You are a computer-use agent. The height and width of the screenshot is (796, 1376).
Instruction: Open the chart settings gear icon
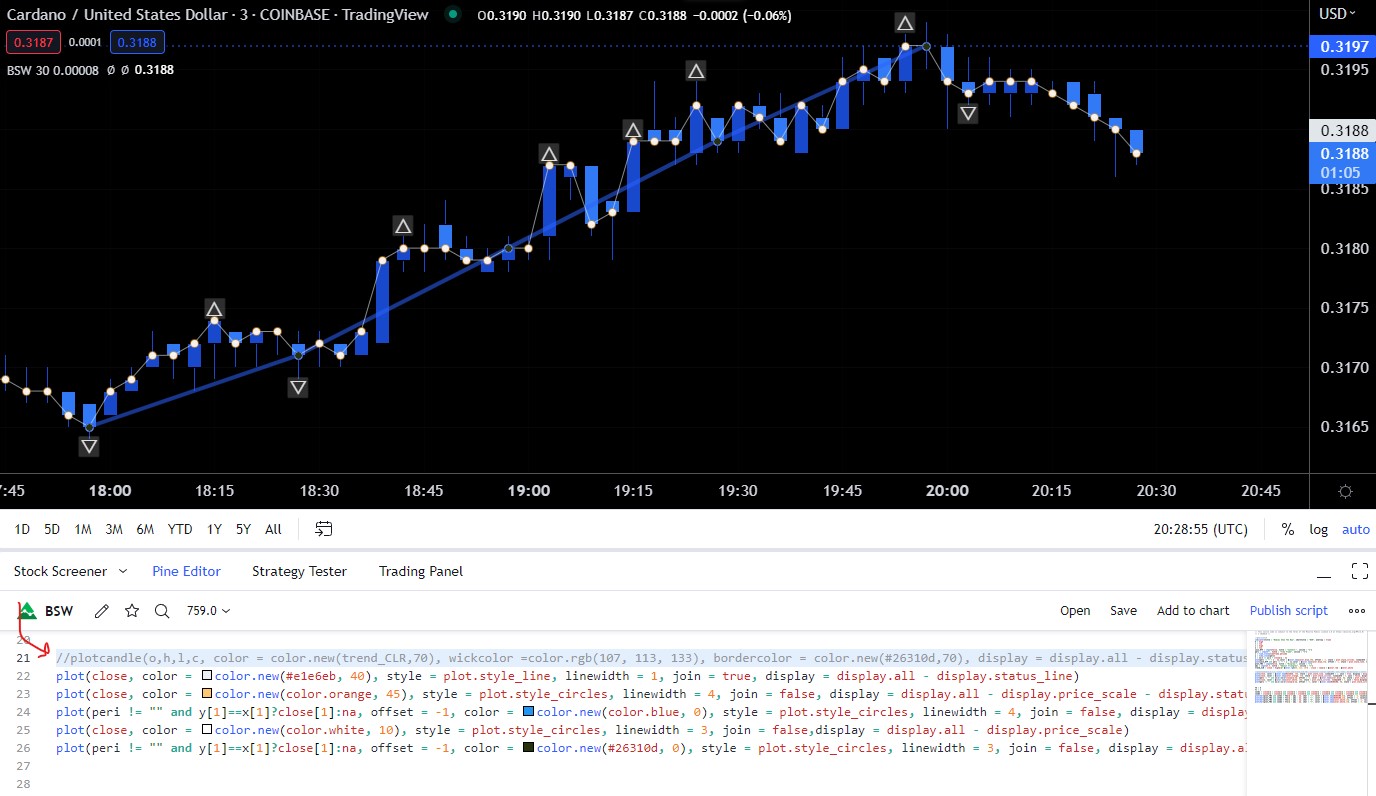pyautogui.click(x=1345, y=491)
